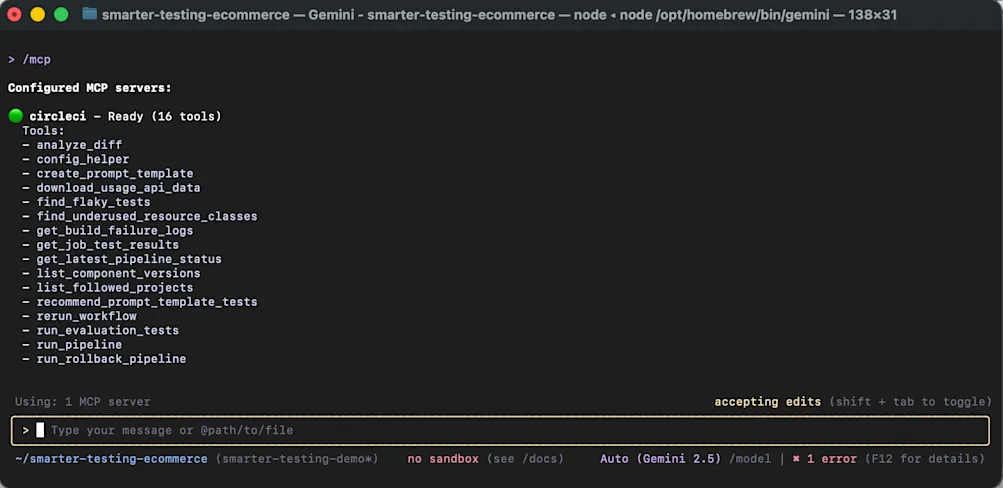Select the config_helper tool entry
This screenshot has height=488, width=1003.
tap(83, 159)
